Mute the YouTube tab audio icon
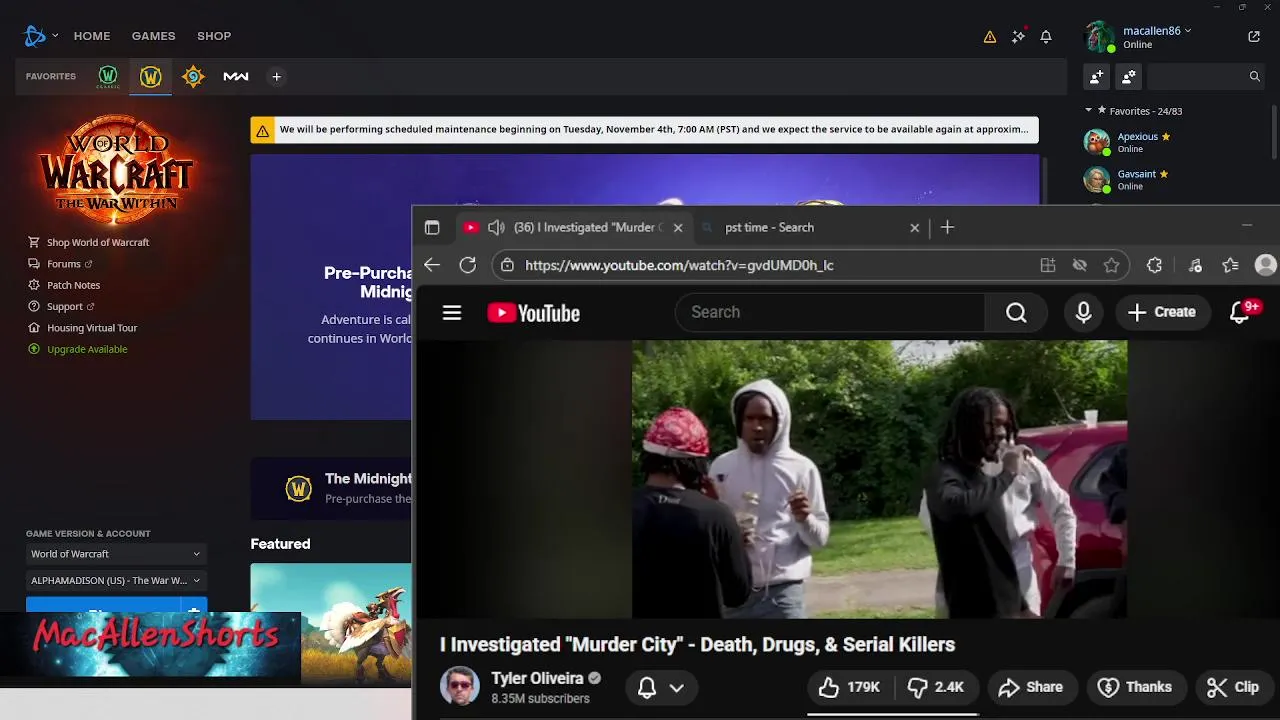Viewport: 1280px width, 720px height. point(496,228)
